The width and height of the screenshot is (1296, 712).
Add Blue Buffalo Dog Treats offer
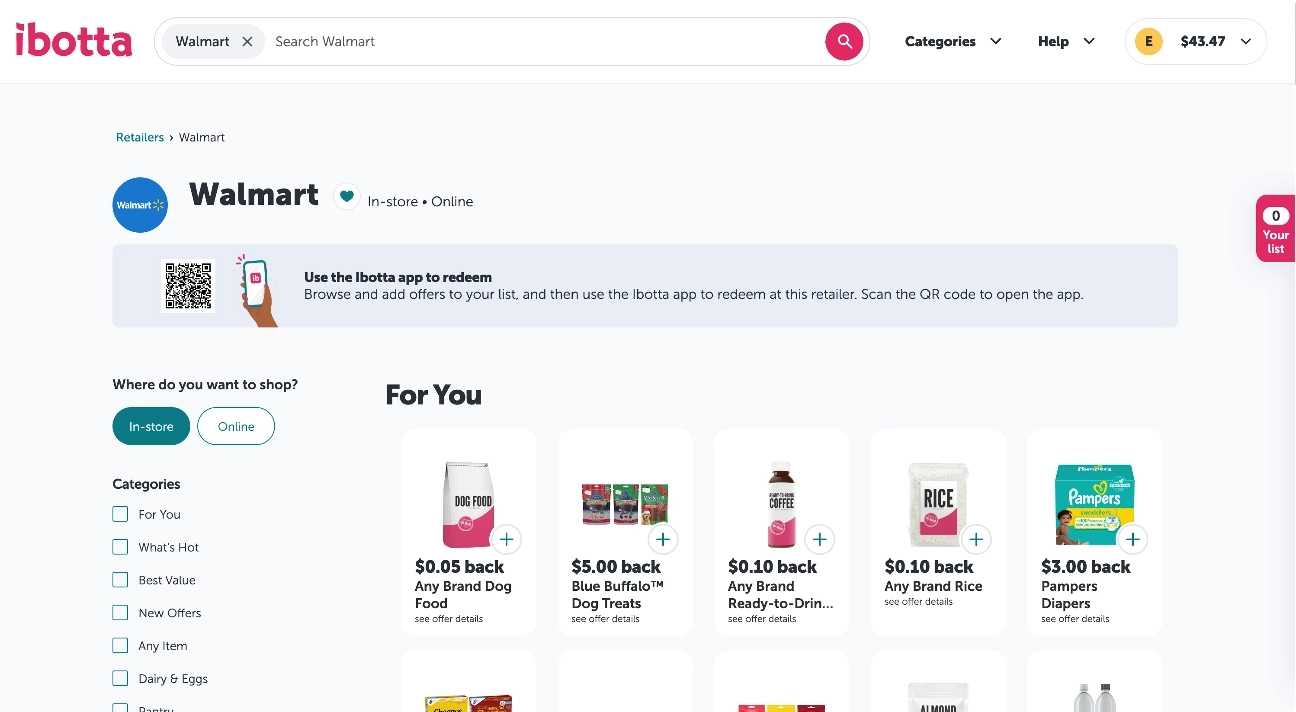pos(663,540)
